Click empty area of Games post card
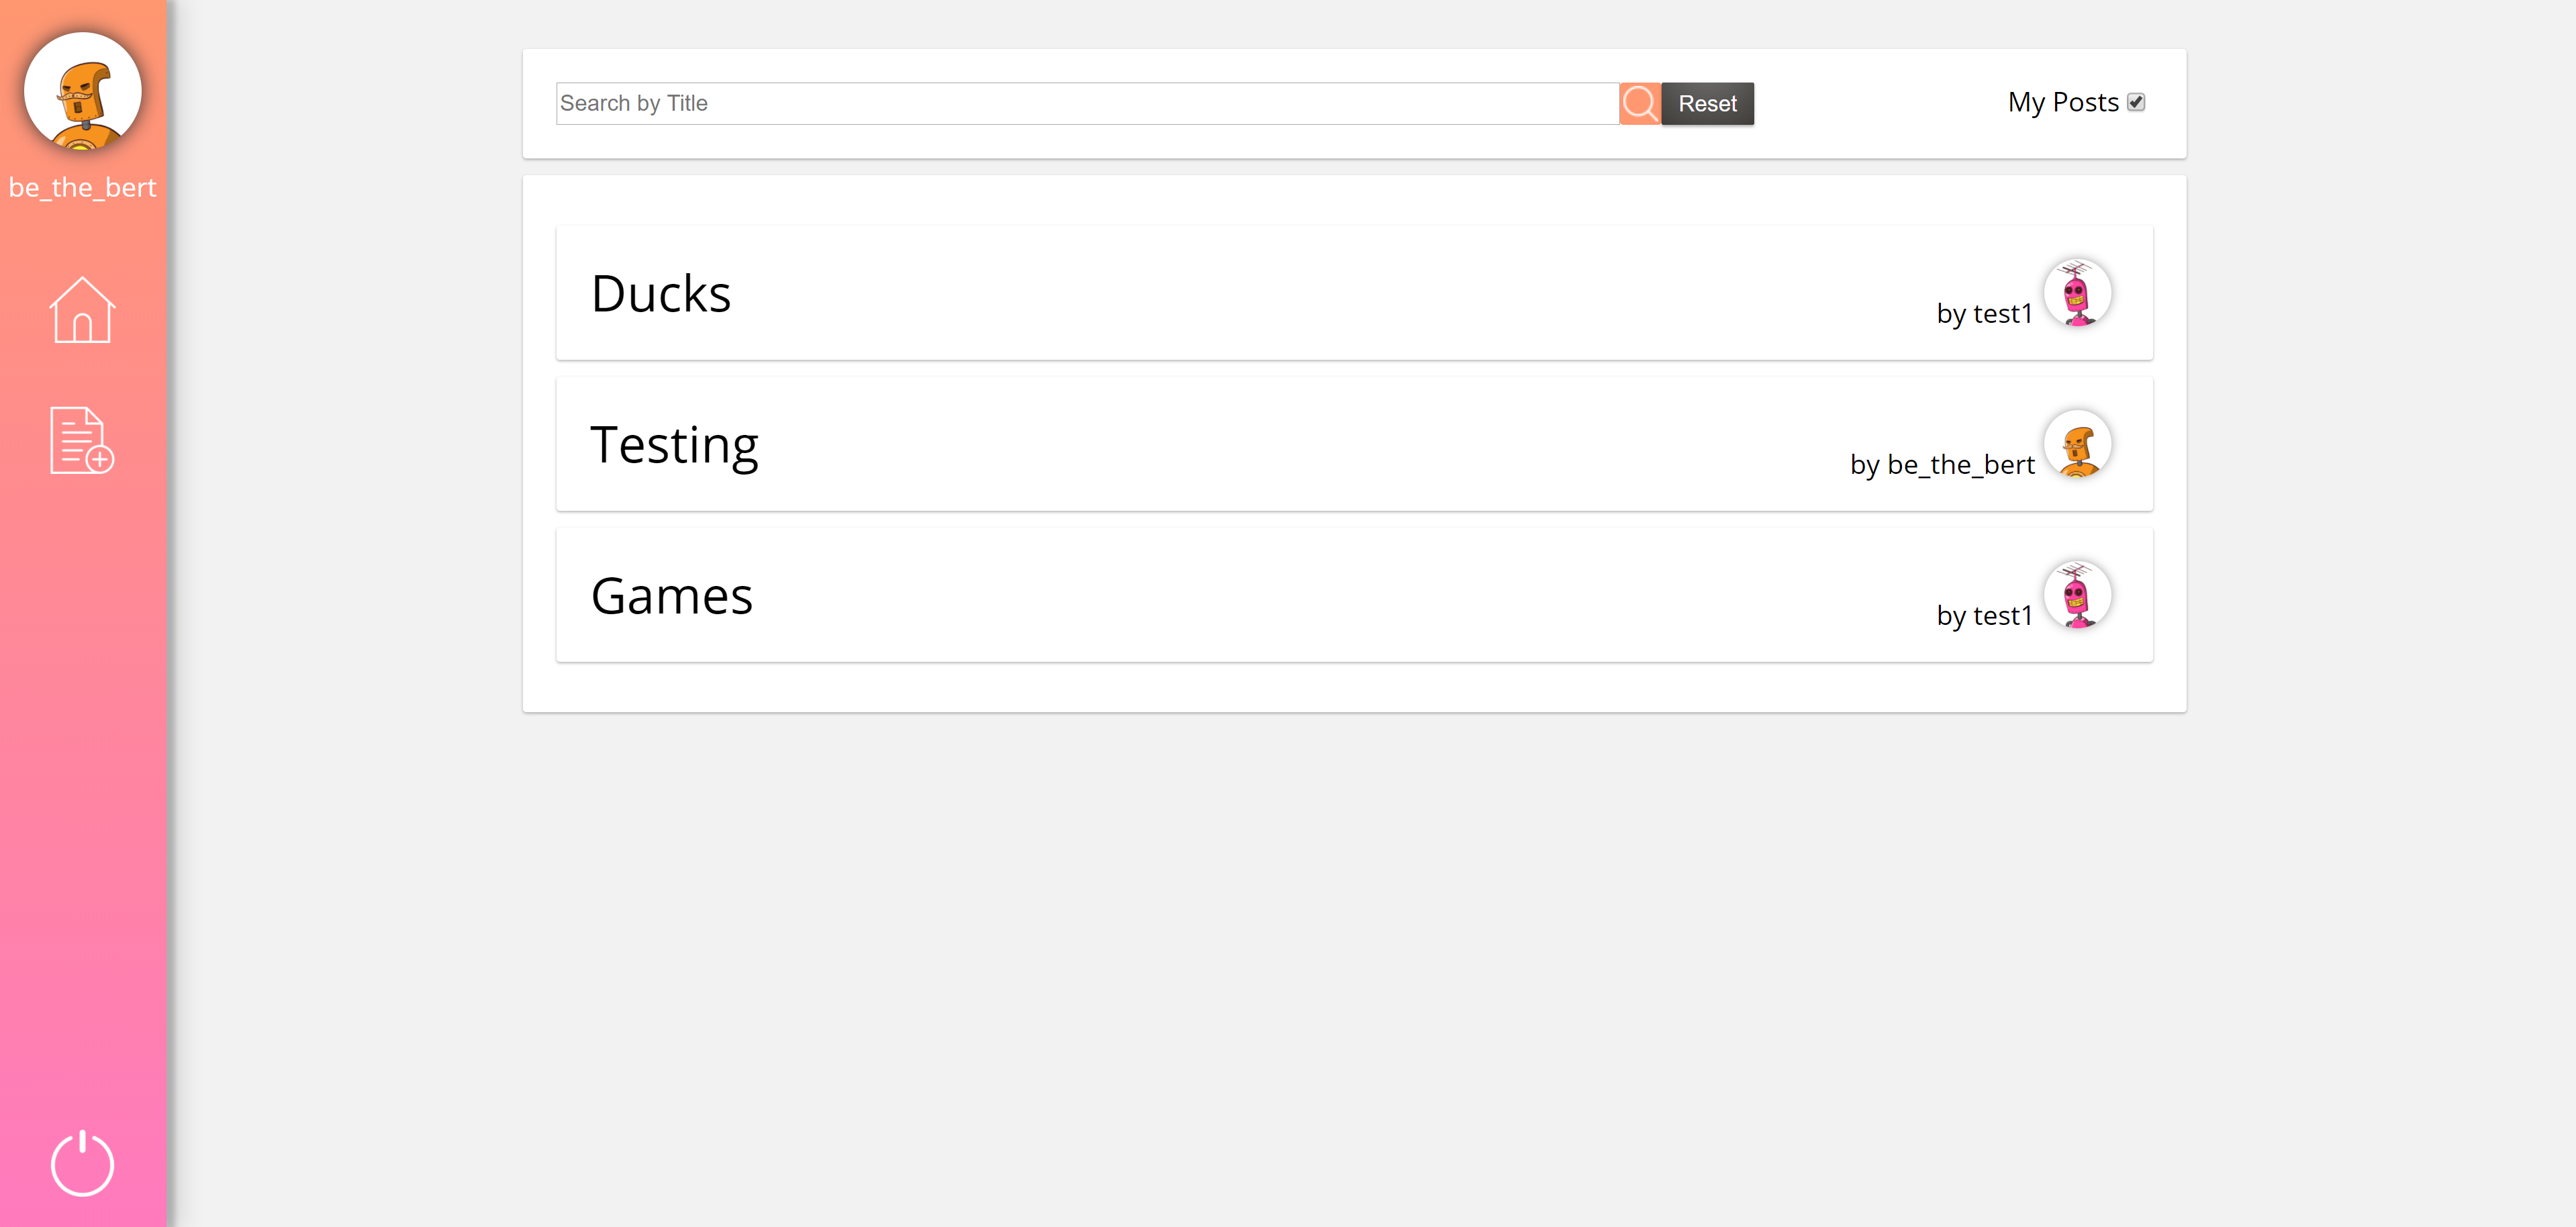 (1300, 596)
